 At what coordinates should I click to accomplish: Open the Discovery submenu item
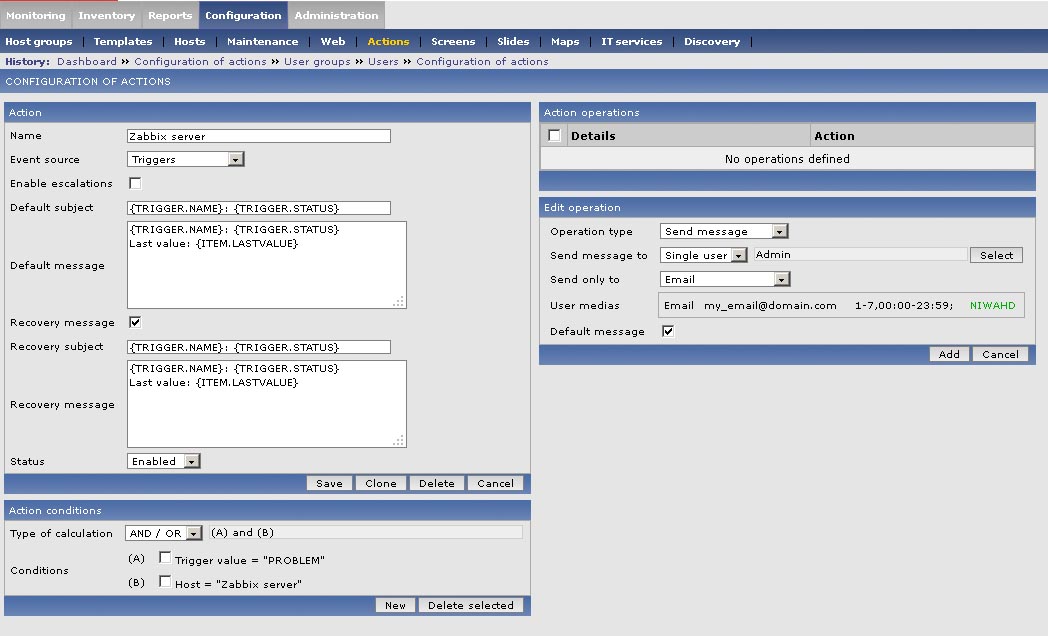click(x=712, y=41)
